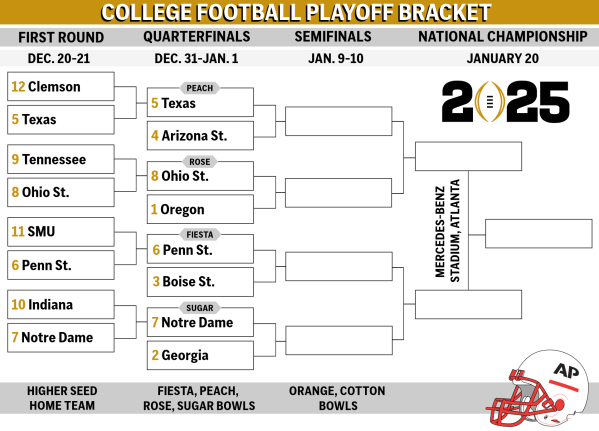
Task: Click the bottom empty semifinal box
Action: (x=338, y=340)
